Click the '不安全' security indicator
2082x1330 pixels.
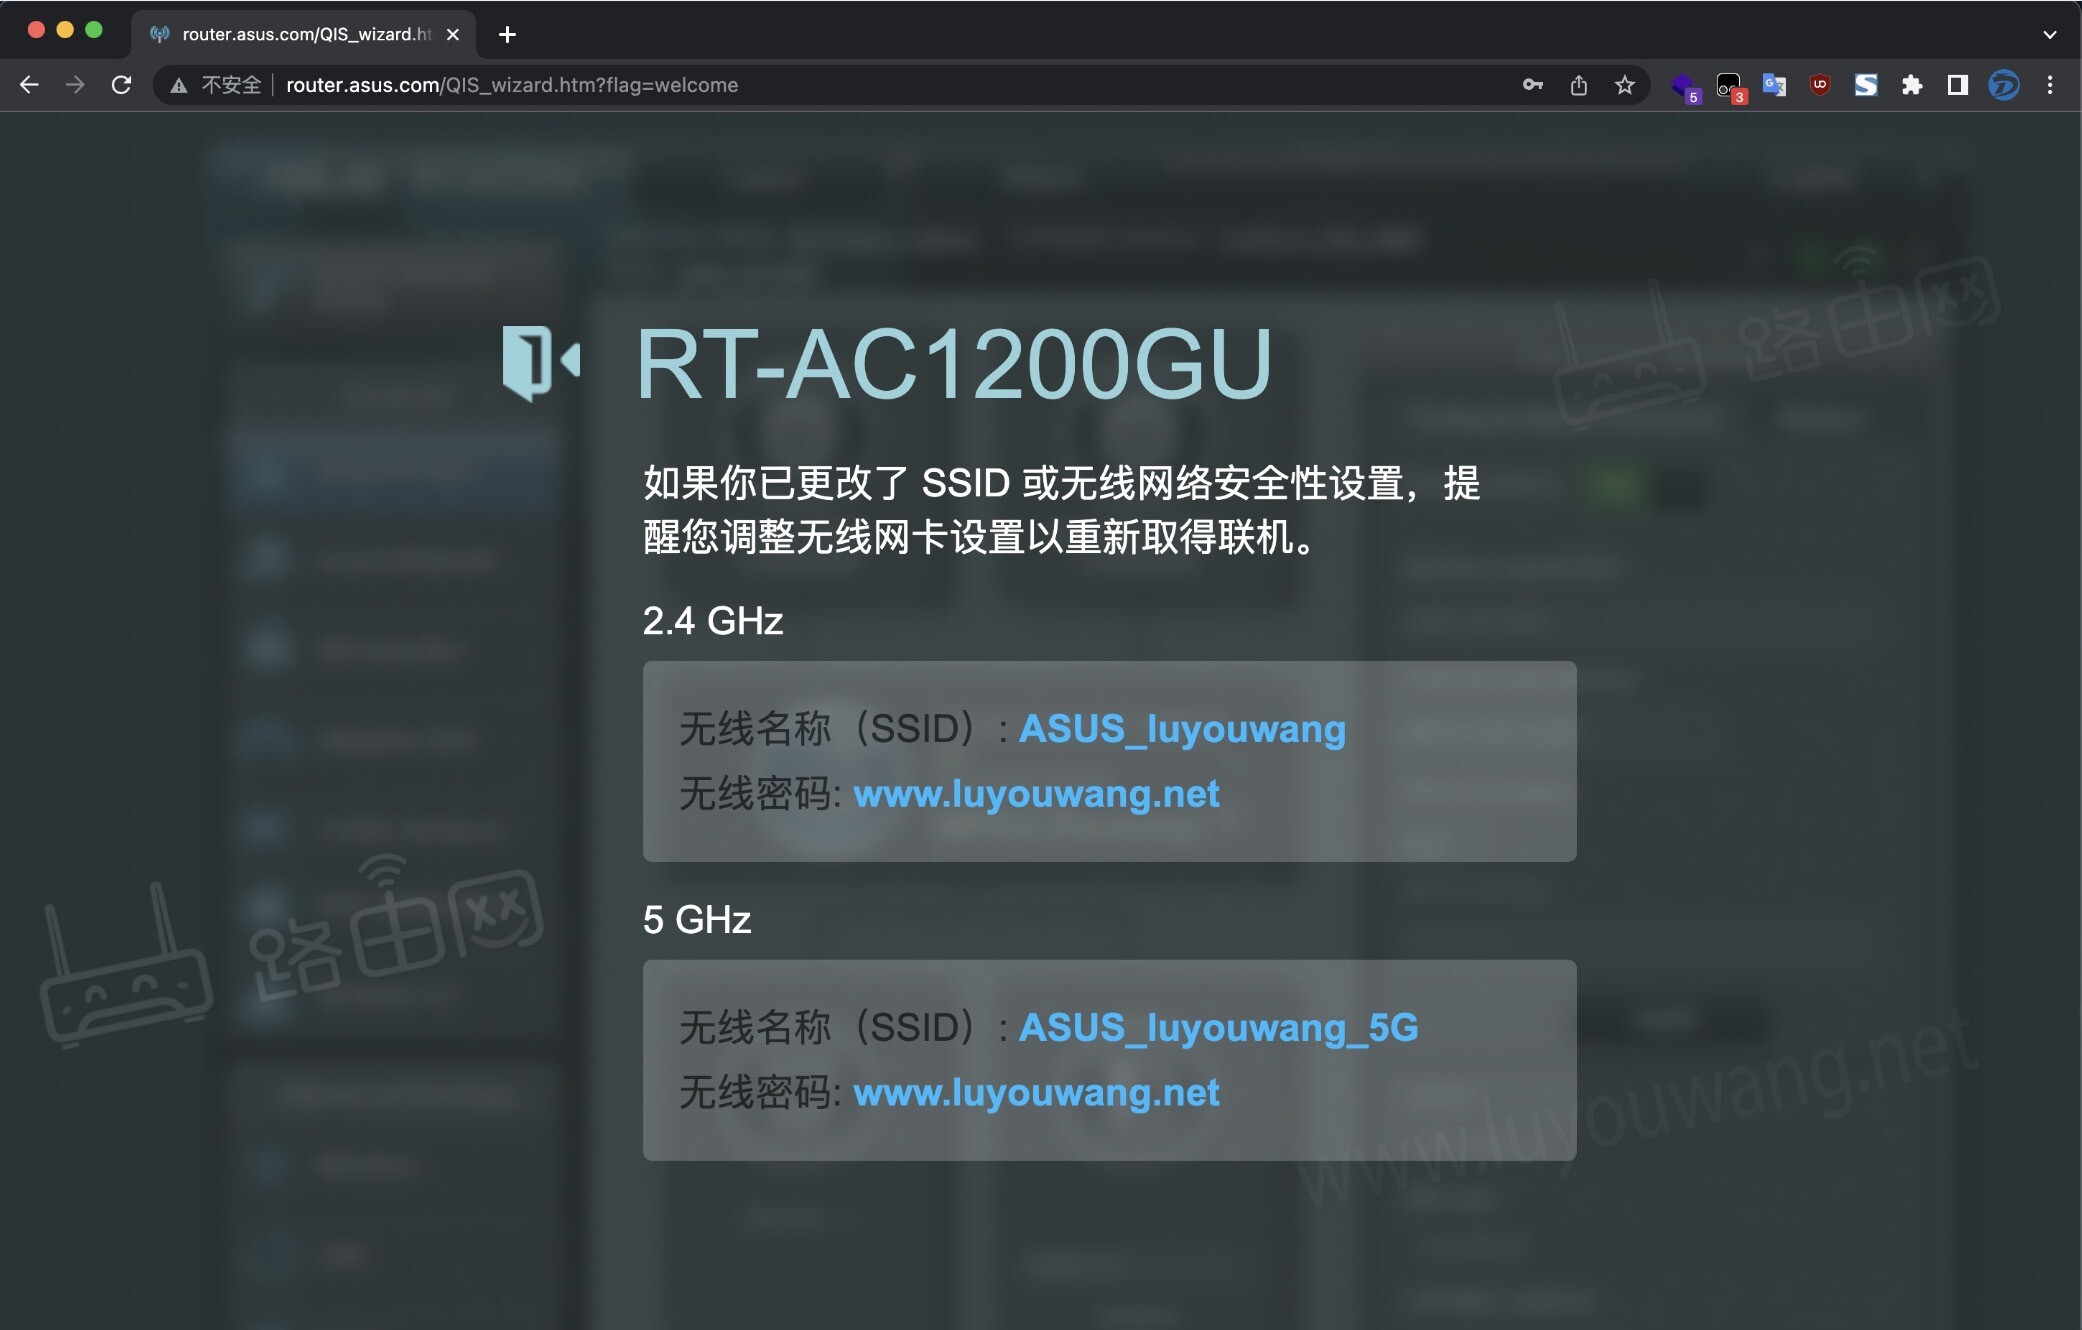pos(231,85)
